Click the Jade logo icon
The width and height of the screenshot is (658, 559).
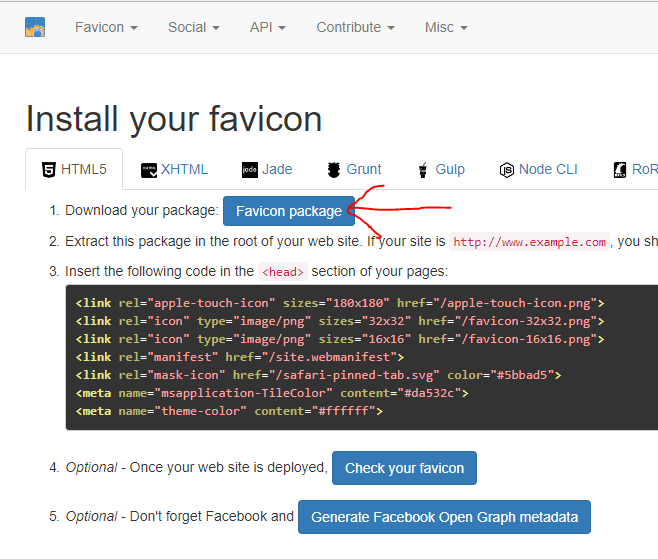coord(250,170)
